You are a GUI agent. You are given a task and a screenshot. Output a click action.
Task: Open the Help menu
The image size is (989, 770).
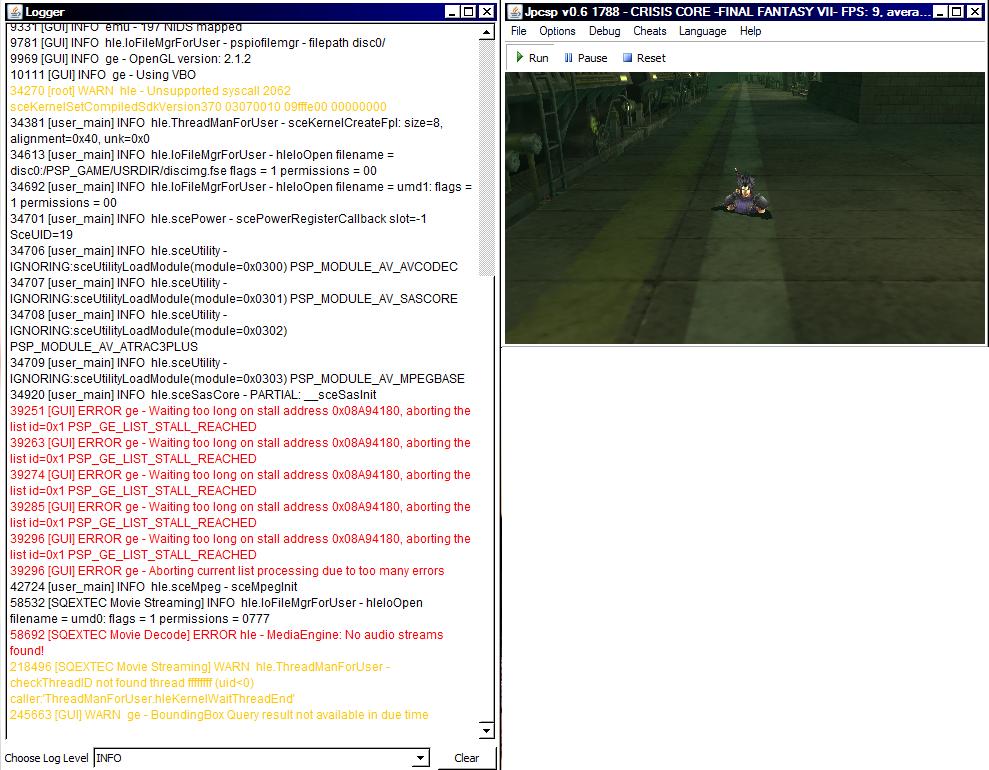pyautogui.click(x=750, y=31)
